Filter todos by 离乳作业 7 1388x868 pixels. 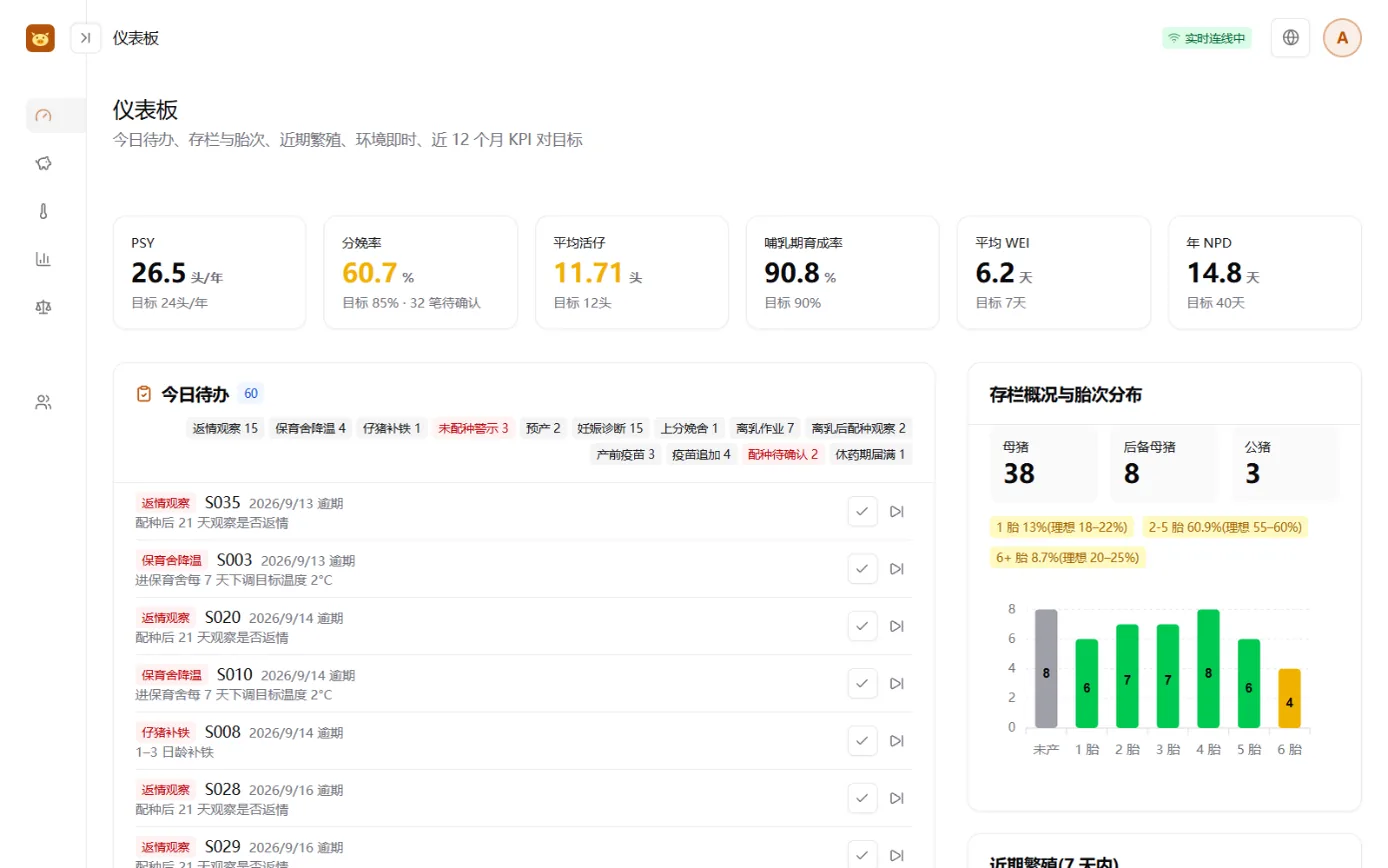[765, 428]
